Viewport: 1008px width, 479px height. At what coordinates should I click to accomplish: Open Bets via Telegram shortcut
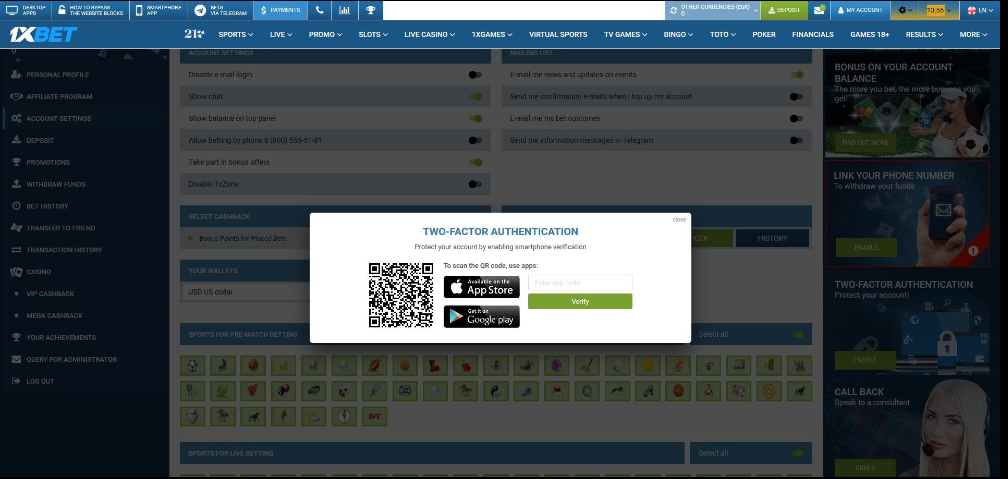coord(221,10)
